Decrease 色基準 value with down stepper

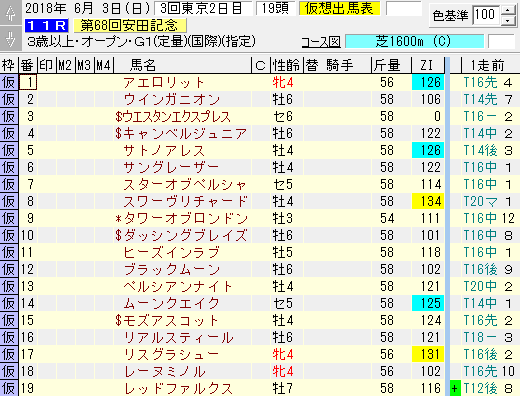(x=507, y=20)
